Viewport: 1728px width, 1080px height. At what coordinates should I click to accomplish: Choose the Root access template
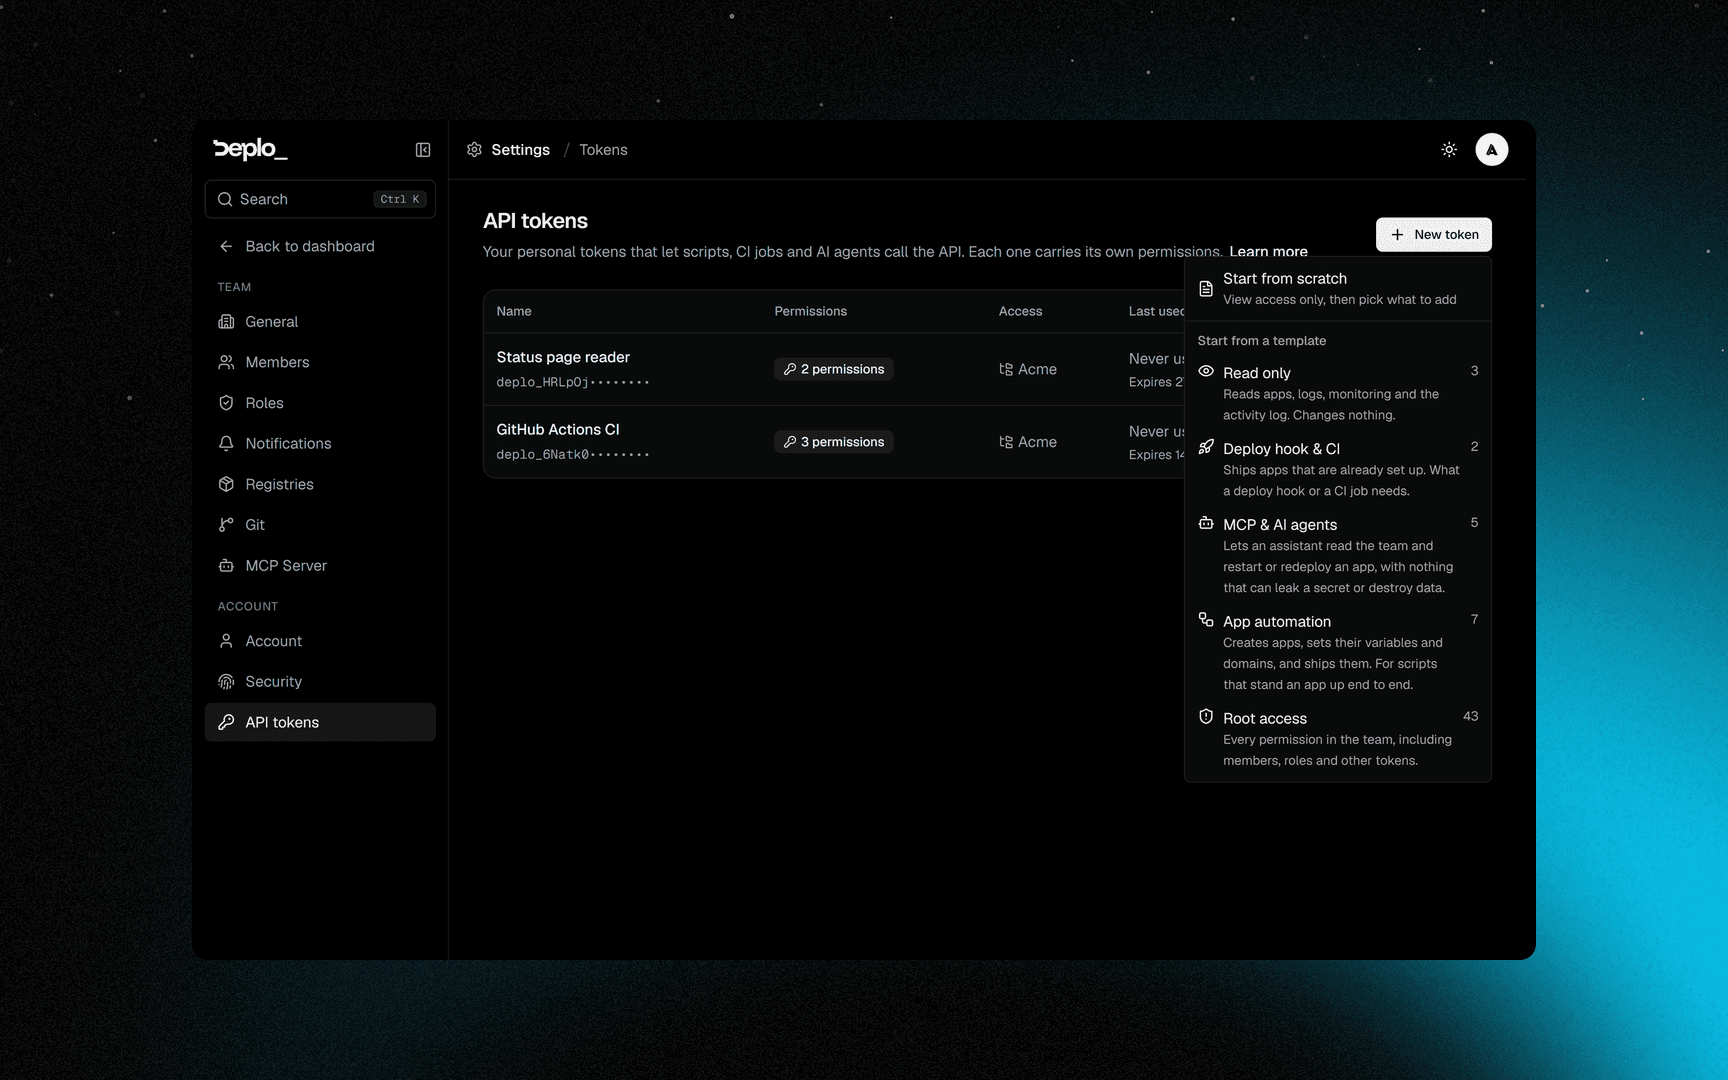point(1338,739)
